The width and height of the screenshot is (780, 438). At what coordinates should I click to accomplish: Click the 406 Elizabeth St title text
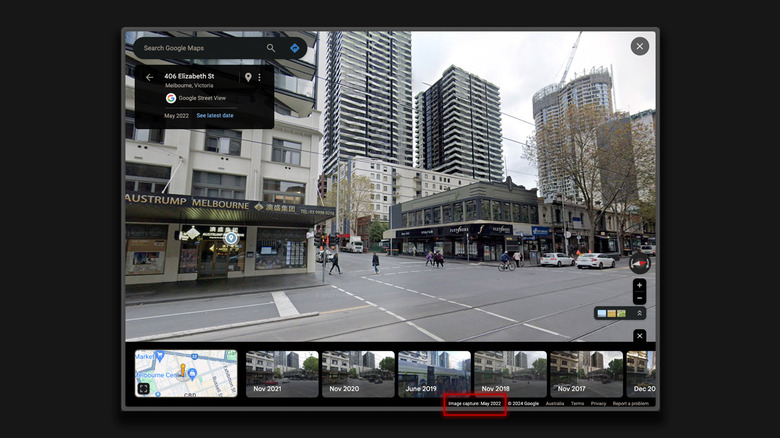[189, 76]
